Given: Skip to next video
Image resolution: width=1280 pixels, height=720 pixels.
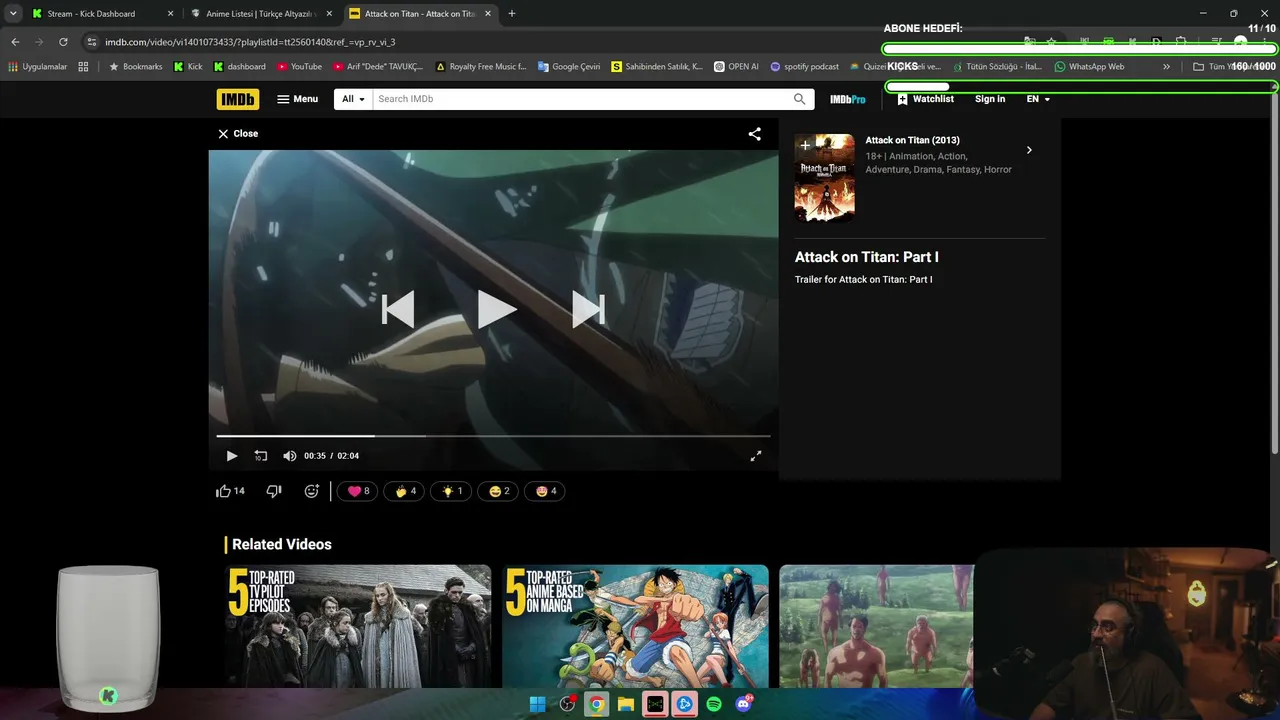Looking at the screenshot, I should [x=588, y=309].
